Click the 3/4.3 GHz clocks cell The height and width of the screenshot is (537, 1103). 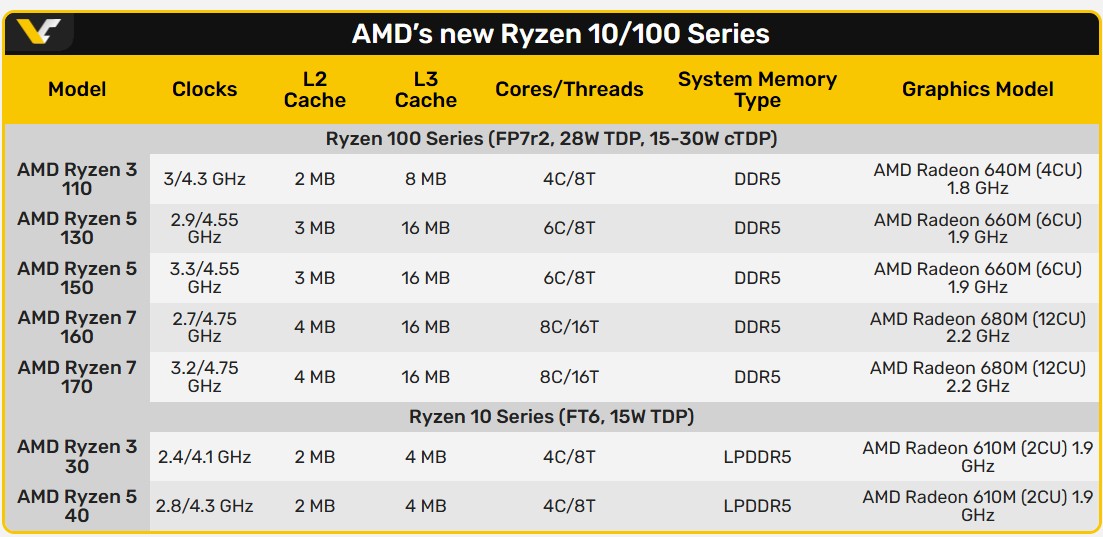204,179
